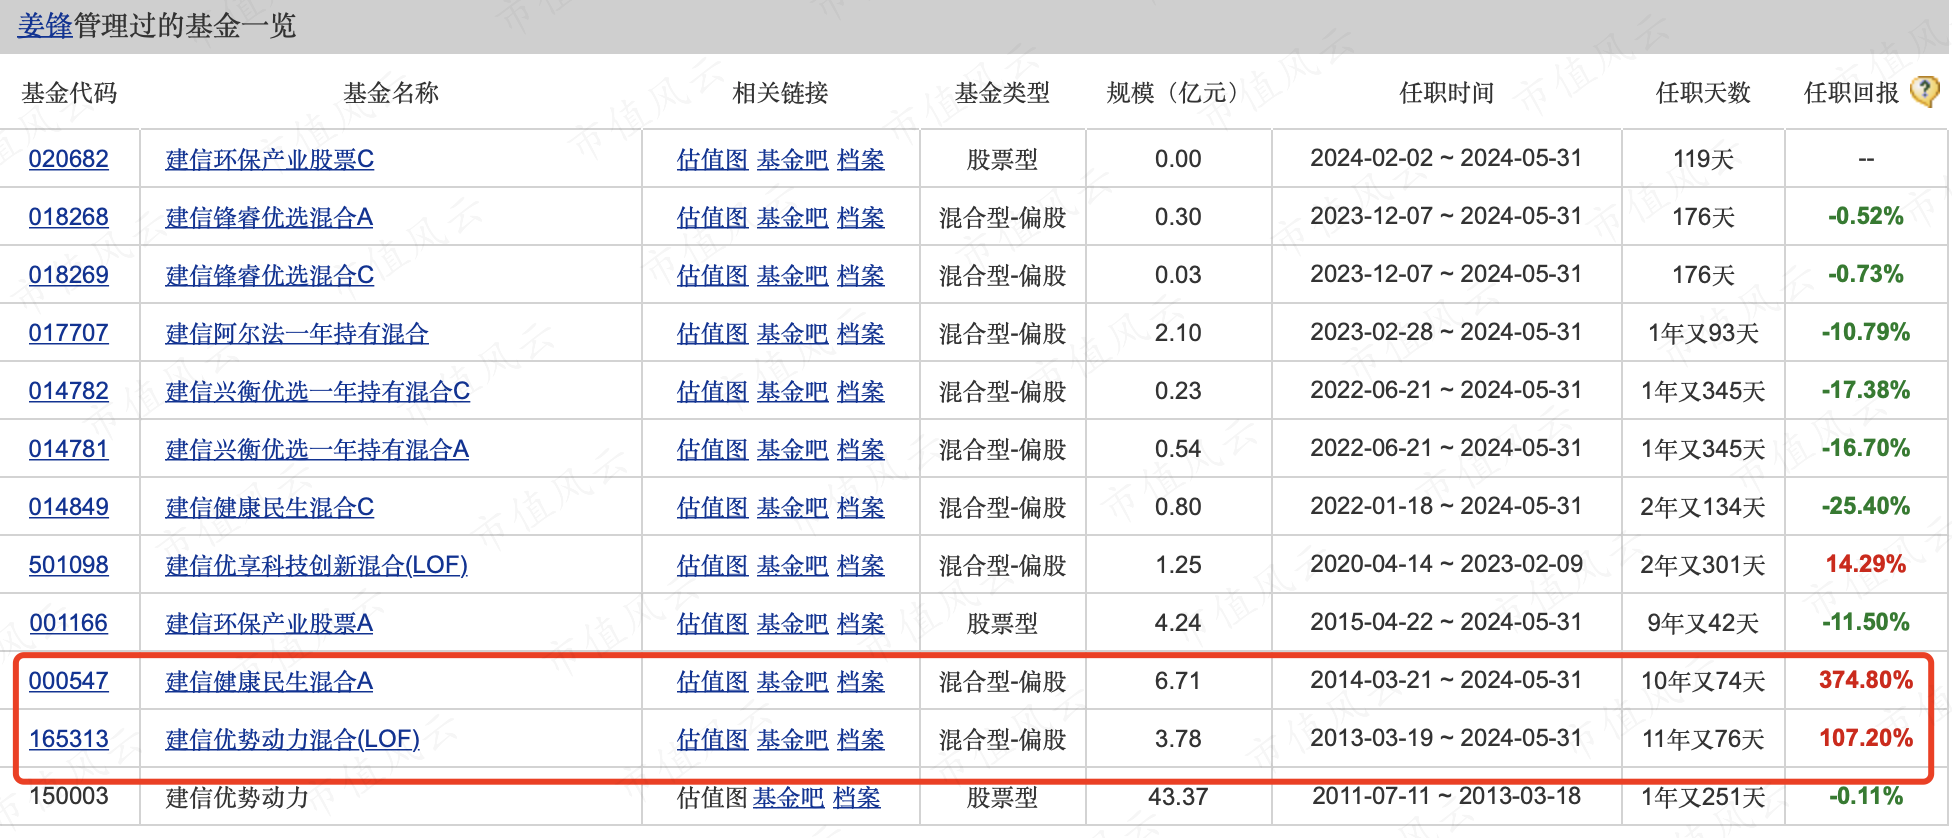
Task: Open fund code 018269
Action: (x=68, y=275)
